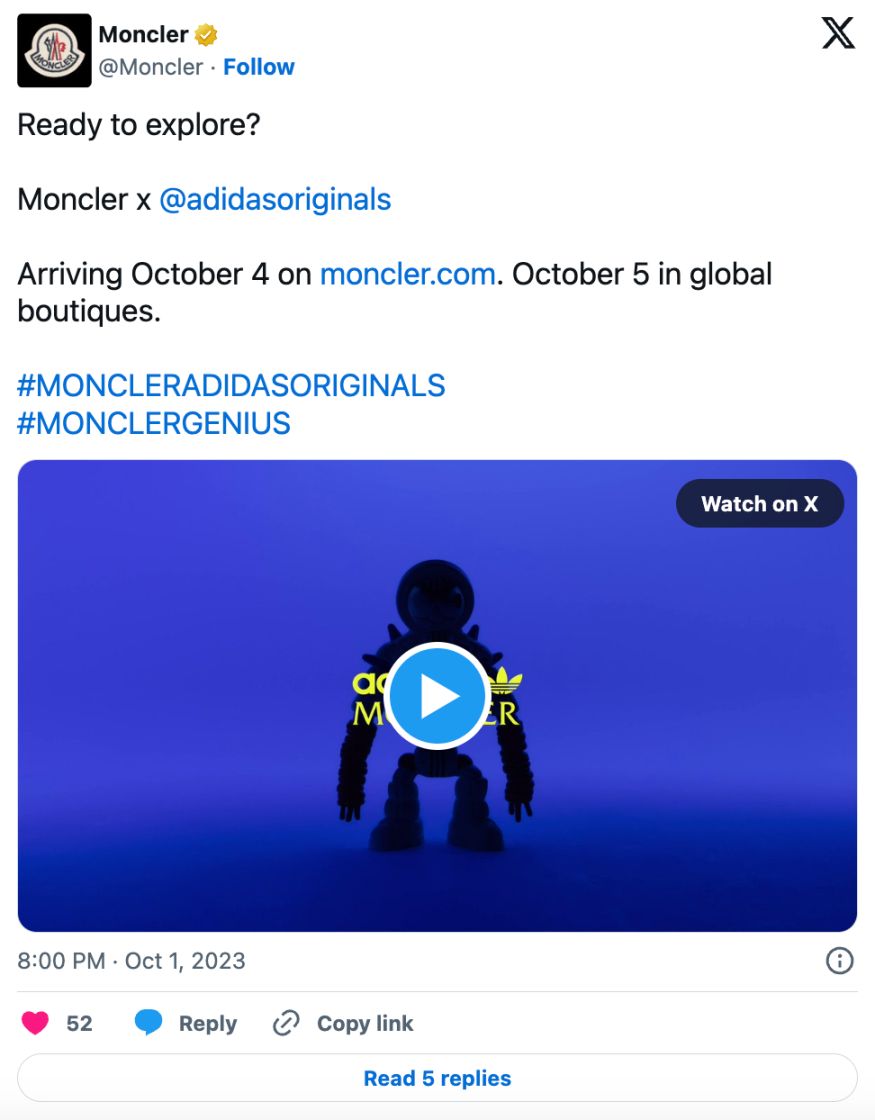Viewport: 875px width, 1120px height.
Task: Click the Watch on X button
Action: tap(759, 504)
